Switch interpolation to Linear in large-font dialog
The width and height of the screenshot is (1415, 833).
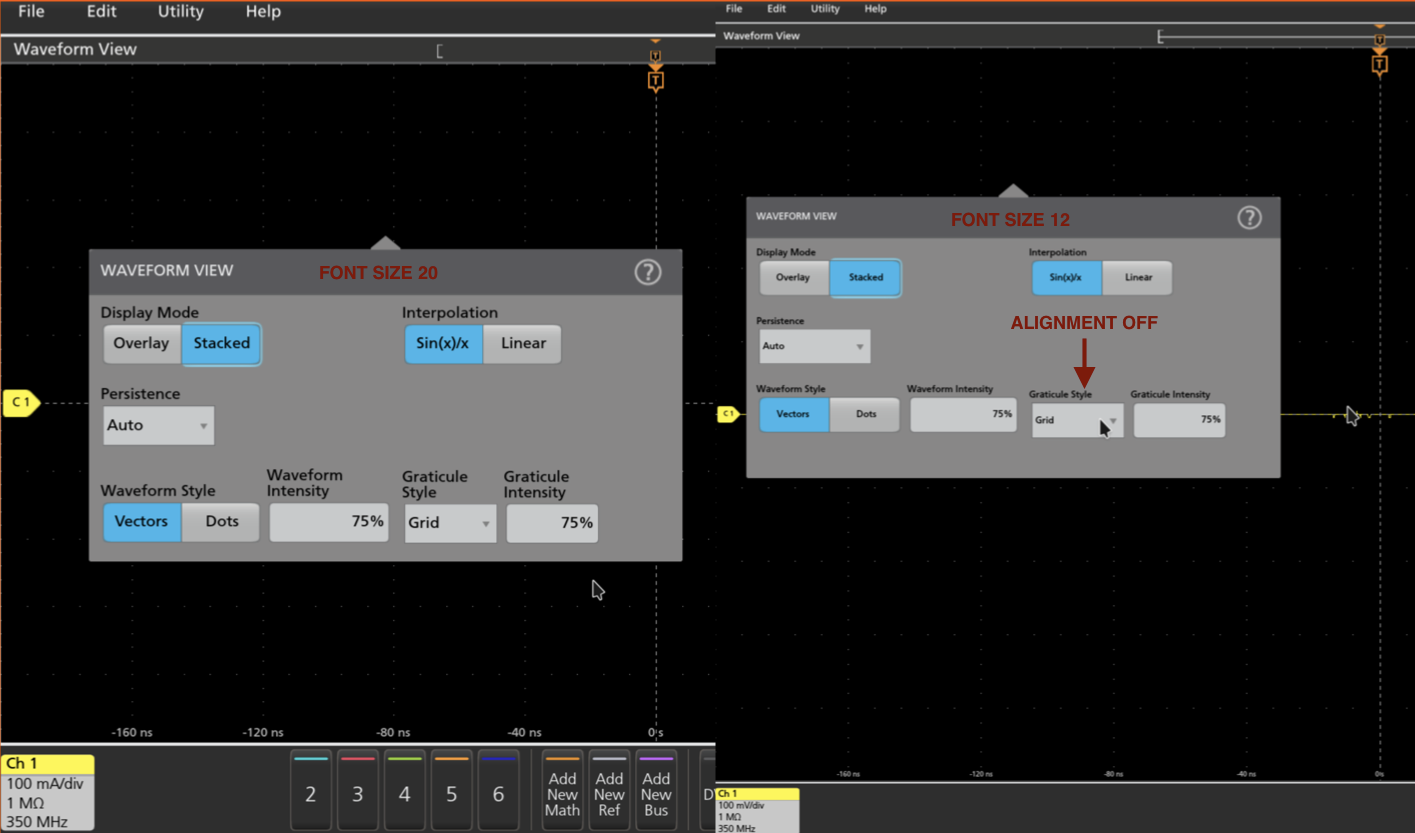(x=523, y=344)
